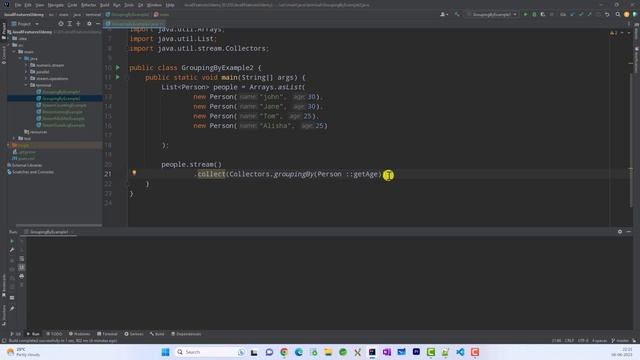Viewport: 640px width, 360px height.
Task: Expand the parallel package
Action: pos(26,72)
